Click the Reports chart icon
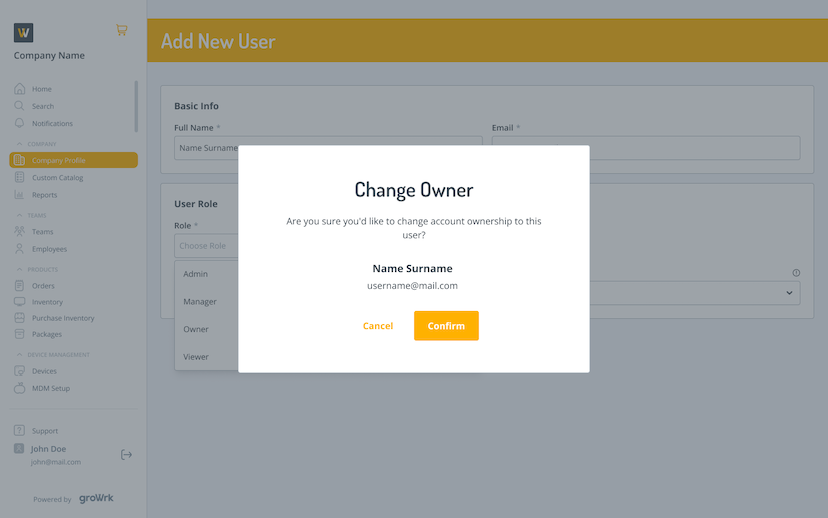Screen dimensions: 828x518 (20, 195)
